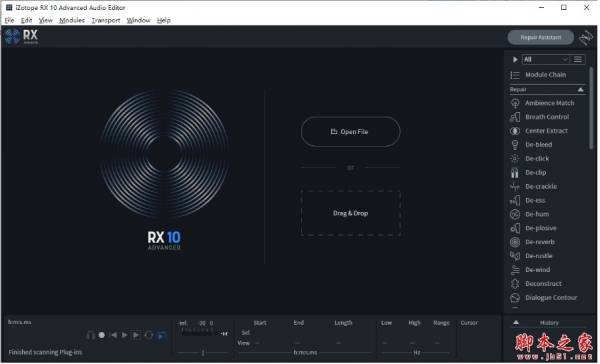Open the Center Extract module
Viewport: 600px width, 364px height.
pyautogui.click(x=540, y=131)
